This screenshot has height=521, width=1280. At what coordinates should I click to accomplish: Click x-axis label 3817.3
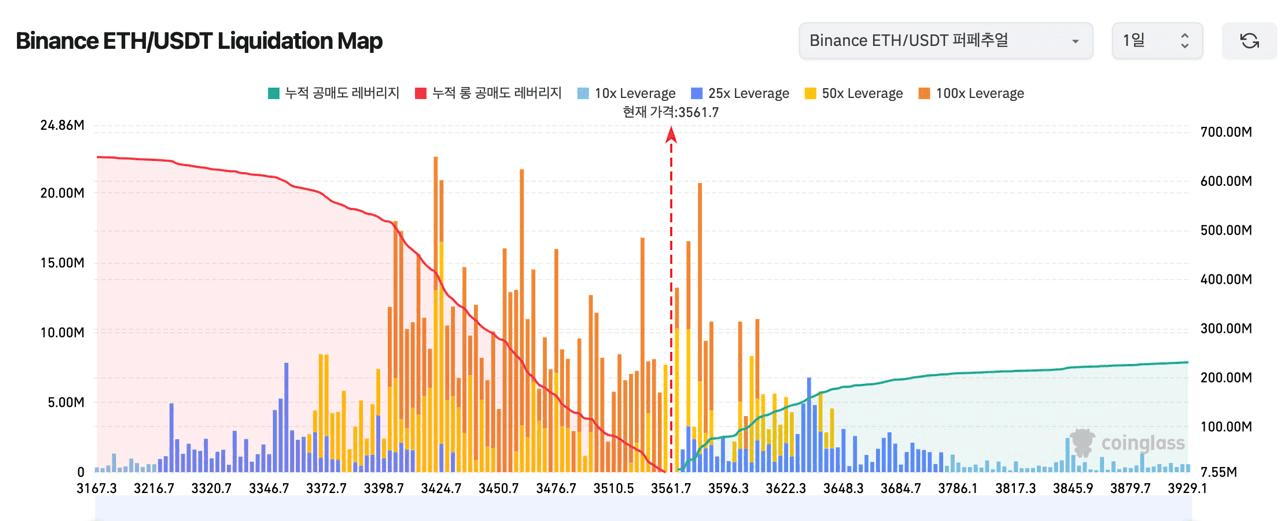coord(1015,488)
